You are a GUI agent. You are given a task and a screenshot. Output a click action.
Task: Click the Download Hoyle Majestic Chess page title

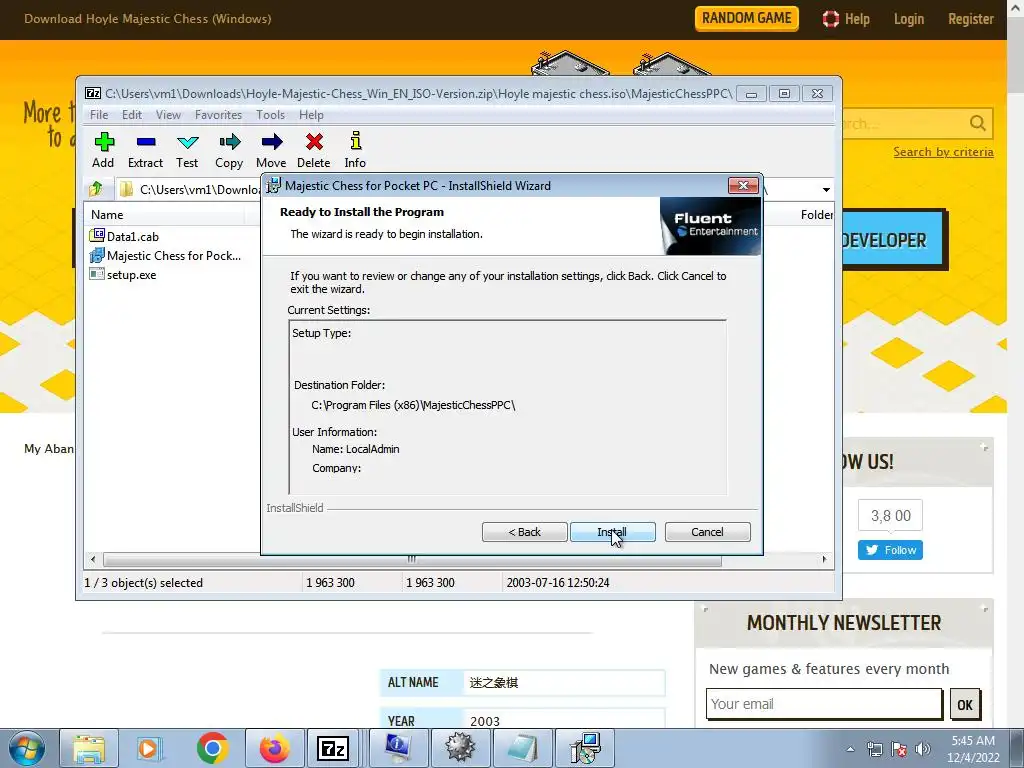[x=148, y=19]
